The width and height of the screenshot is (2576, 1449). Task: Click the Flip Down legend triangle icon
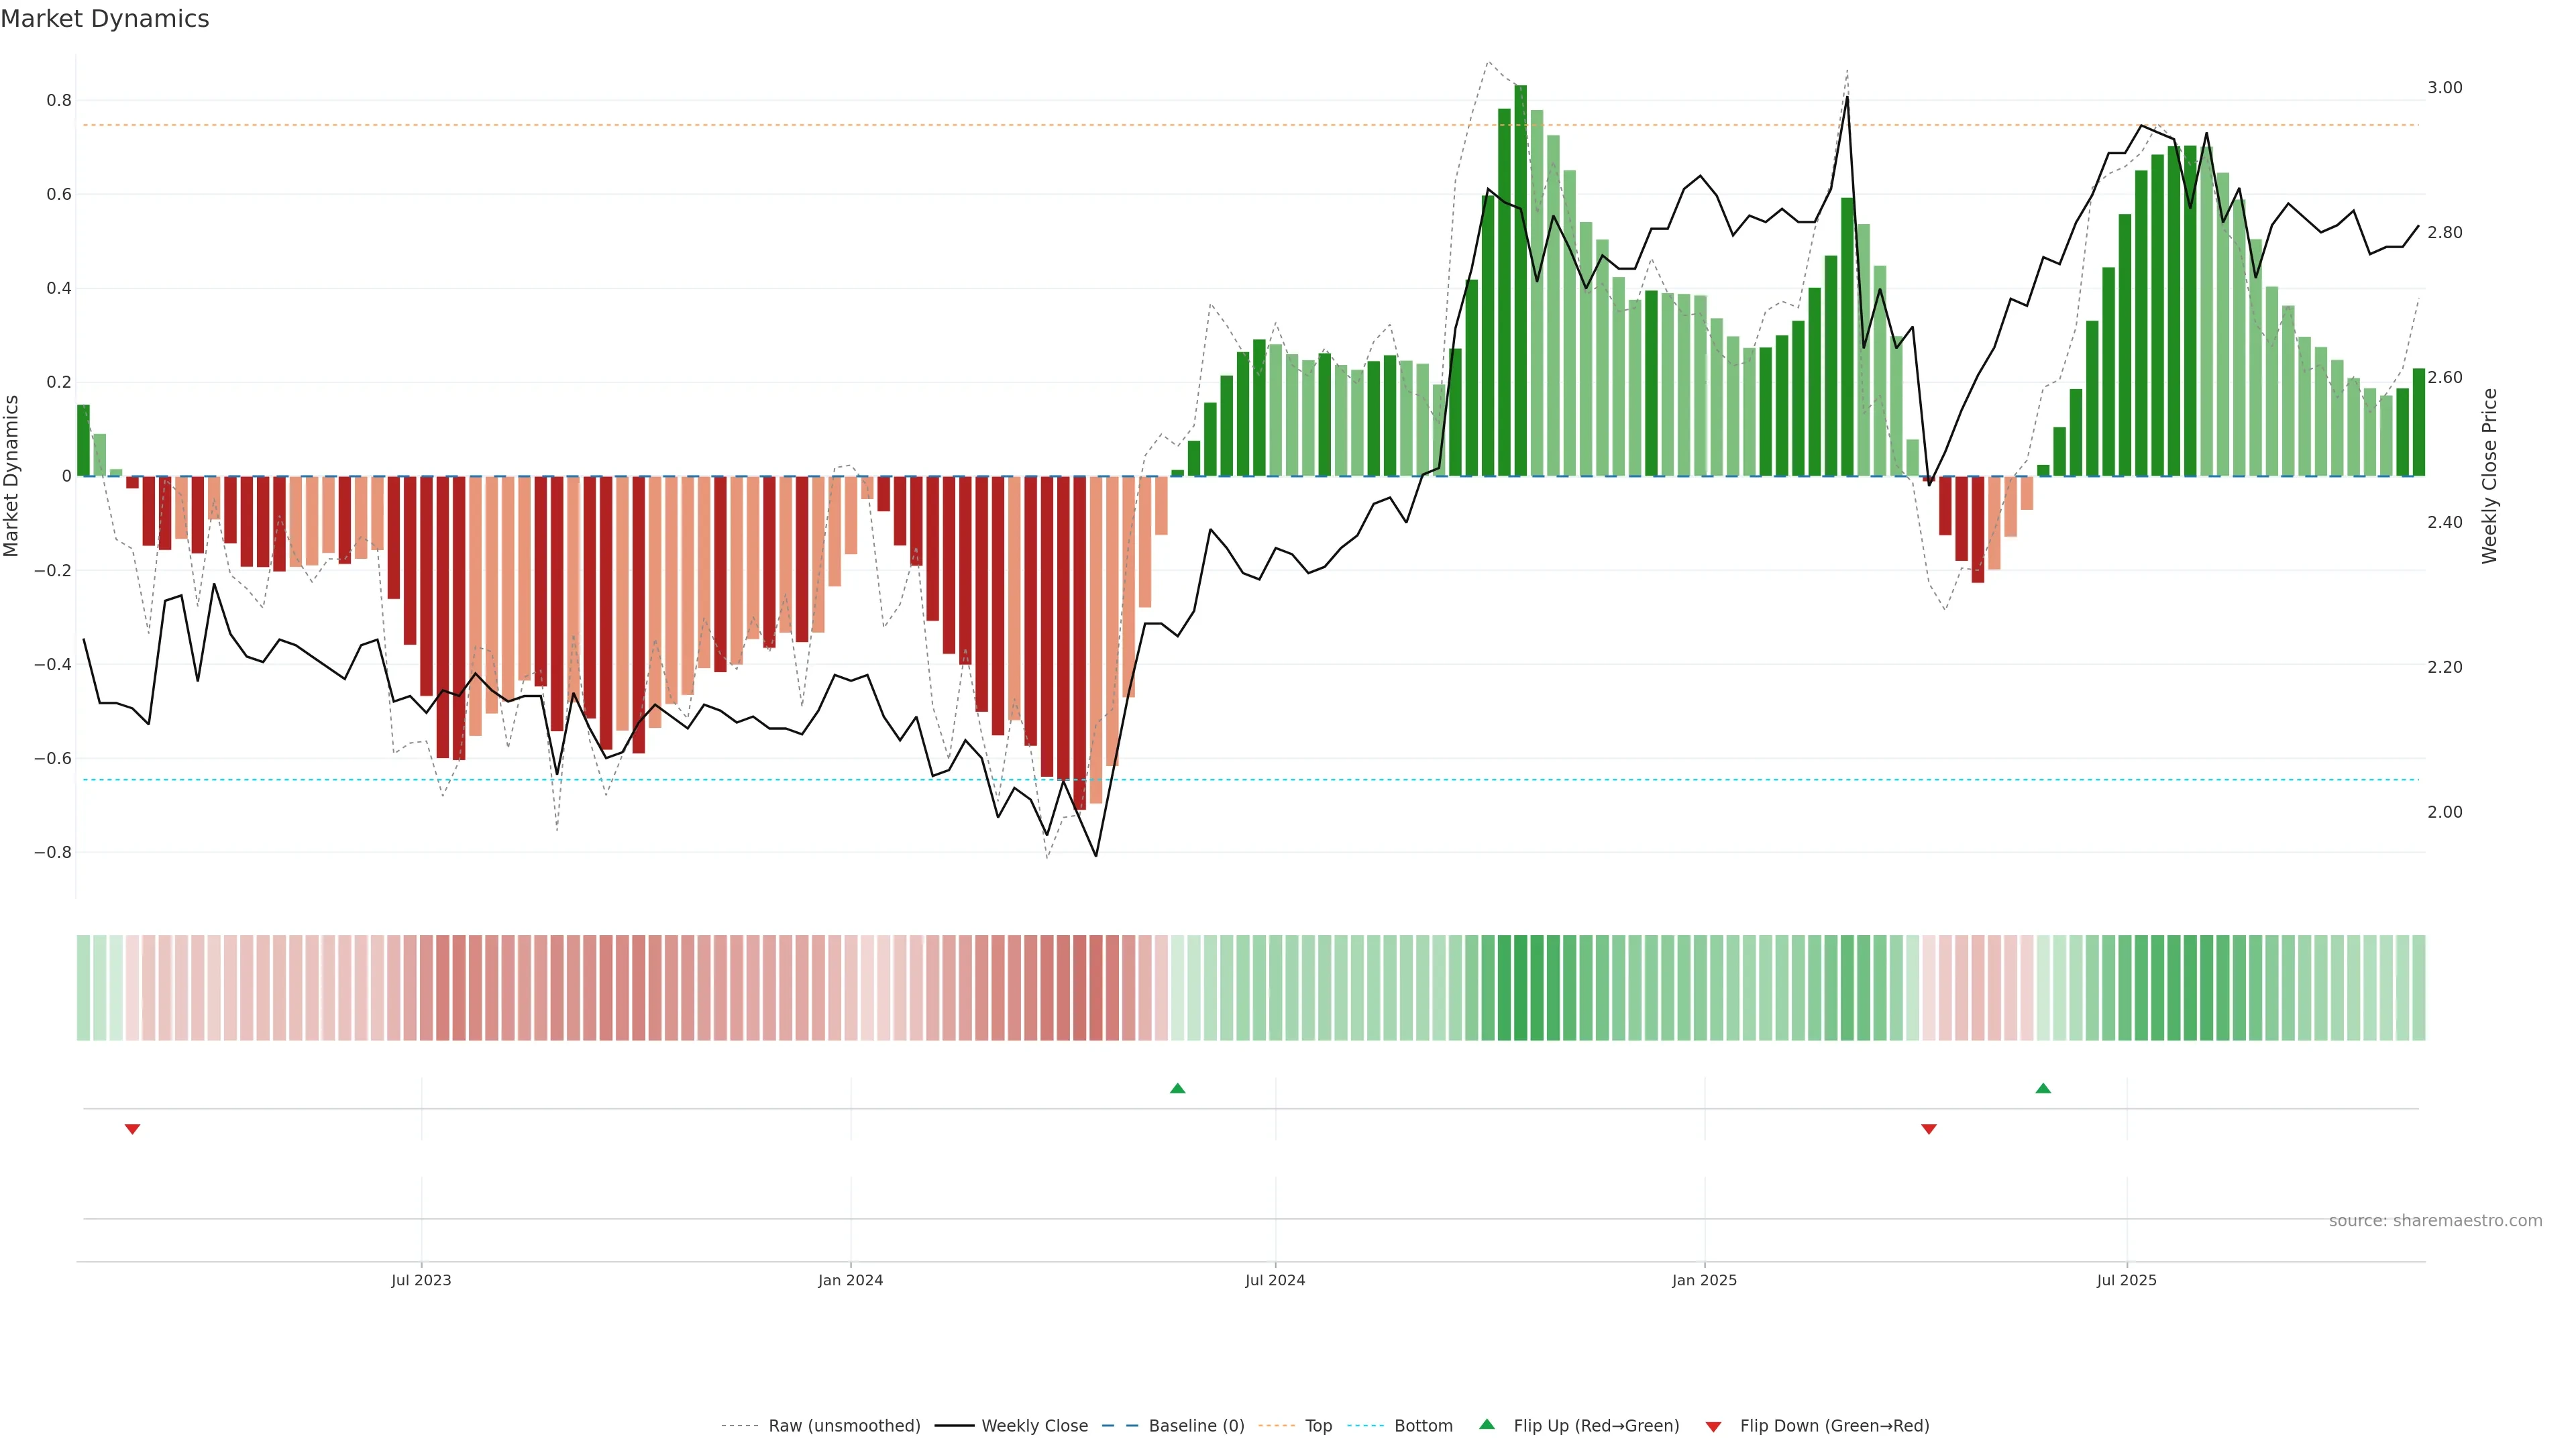(1713, 1427)
